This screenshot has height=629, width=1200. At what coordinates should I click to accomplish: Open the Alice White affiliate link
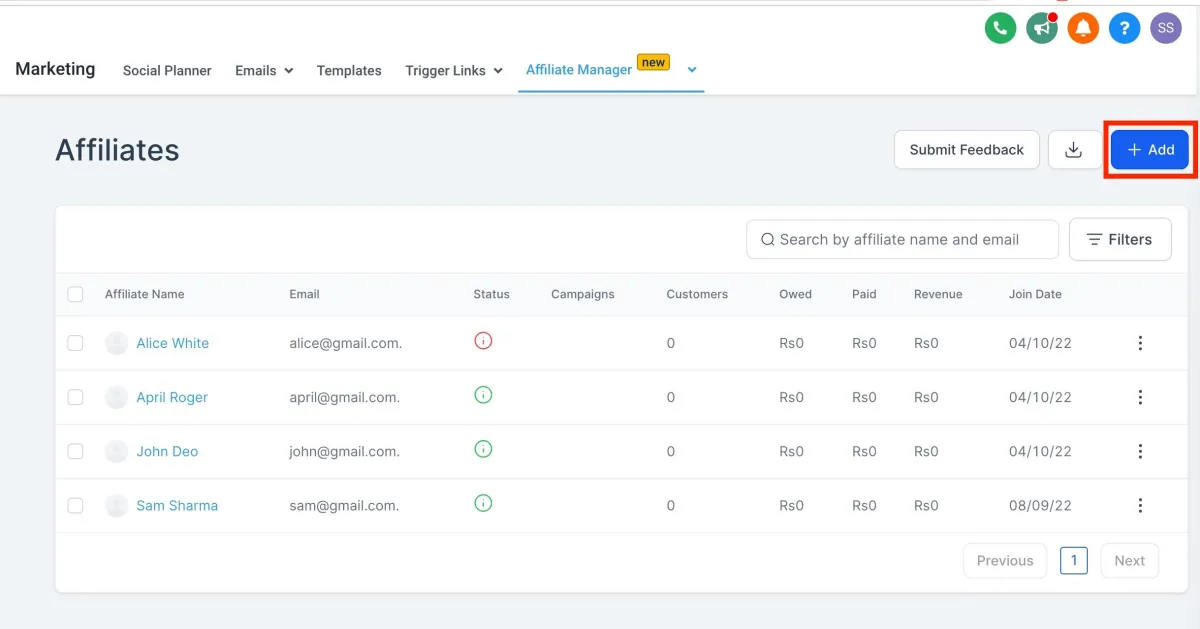coord(173,343)
